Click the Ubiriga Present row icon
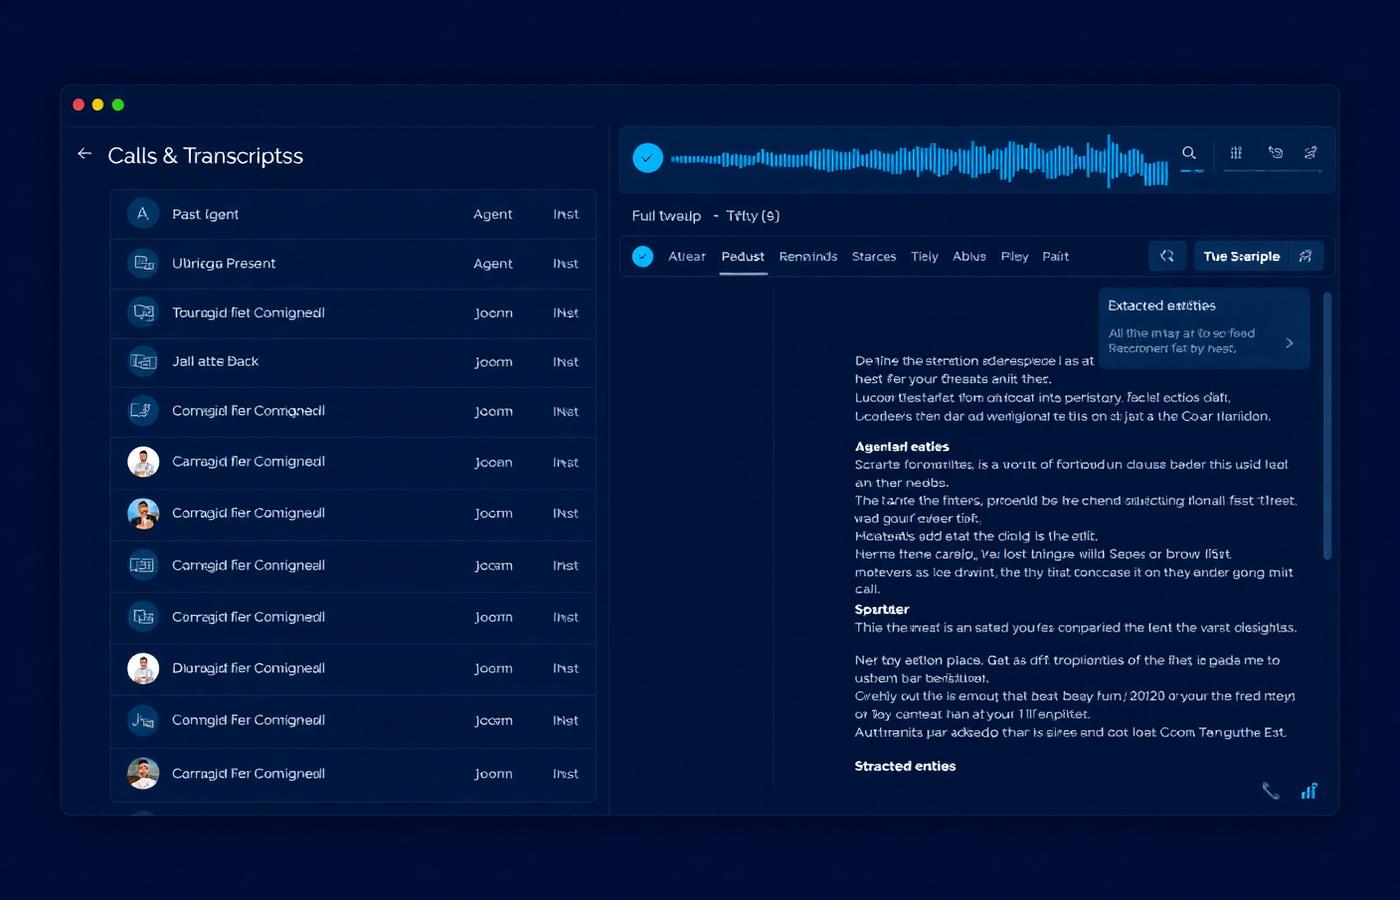Viewport: 1400px width, 900px height. pos(143,263)
